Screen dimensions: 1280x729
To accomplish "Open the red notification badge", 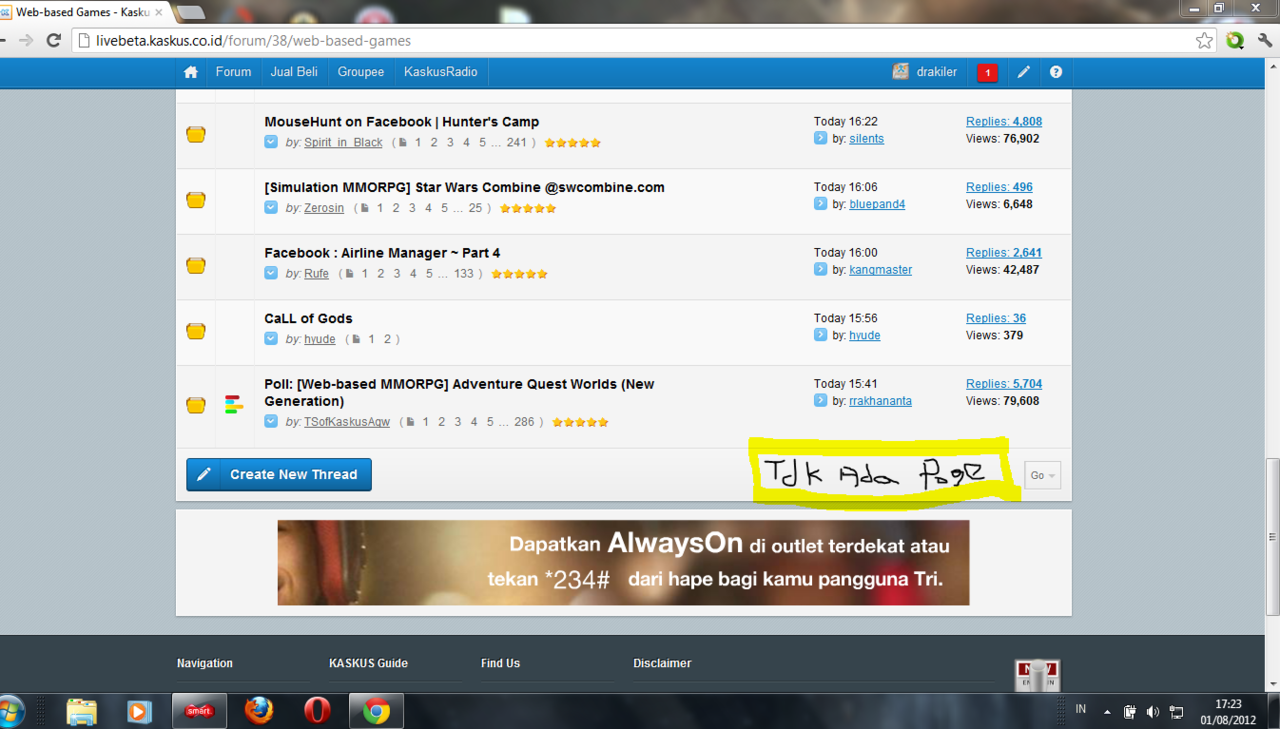I will [987, 72].
